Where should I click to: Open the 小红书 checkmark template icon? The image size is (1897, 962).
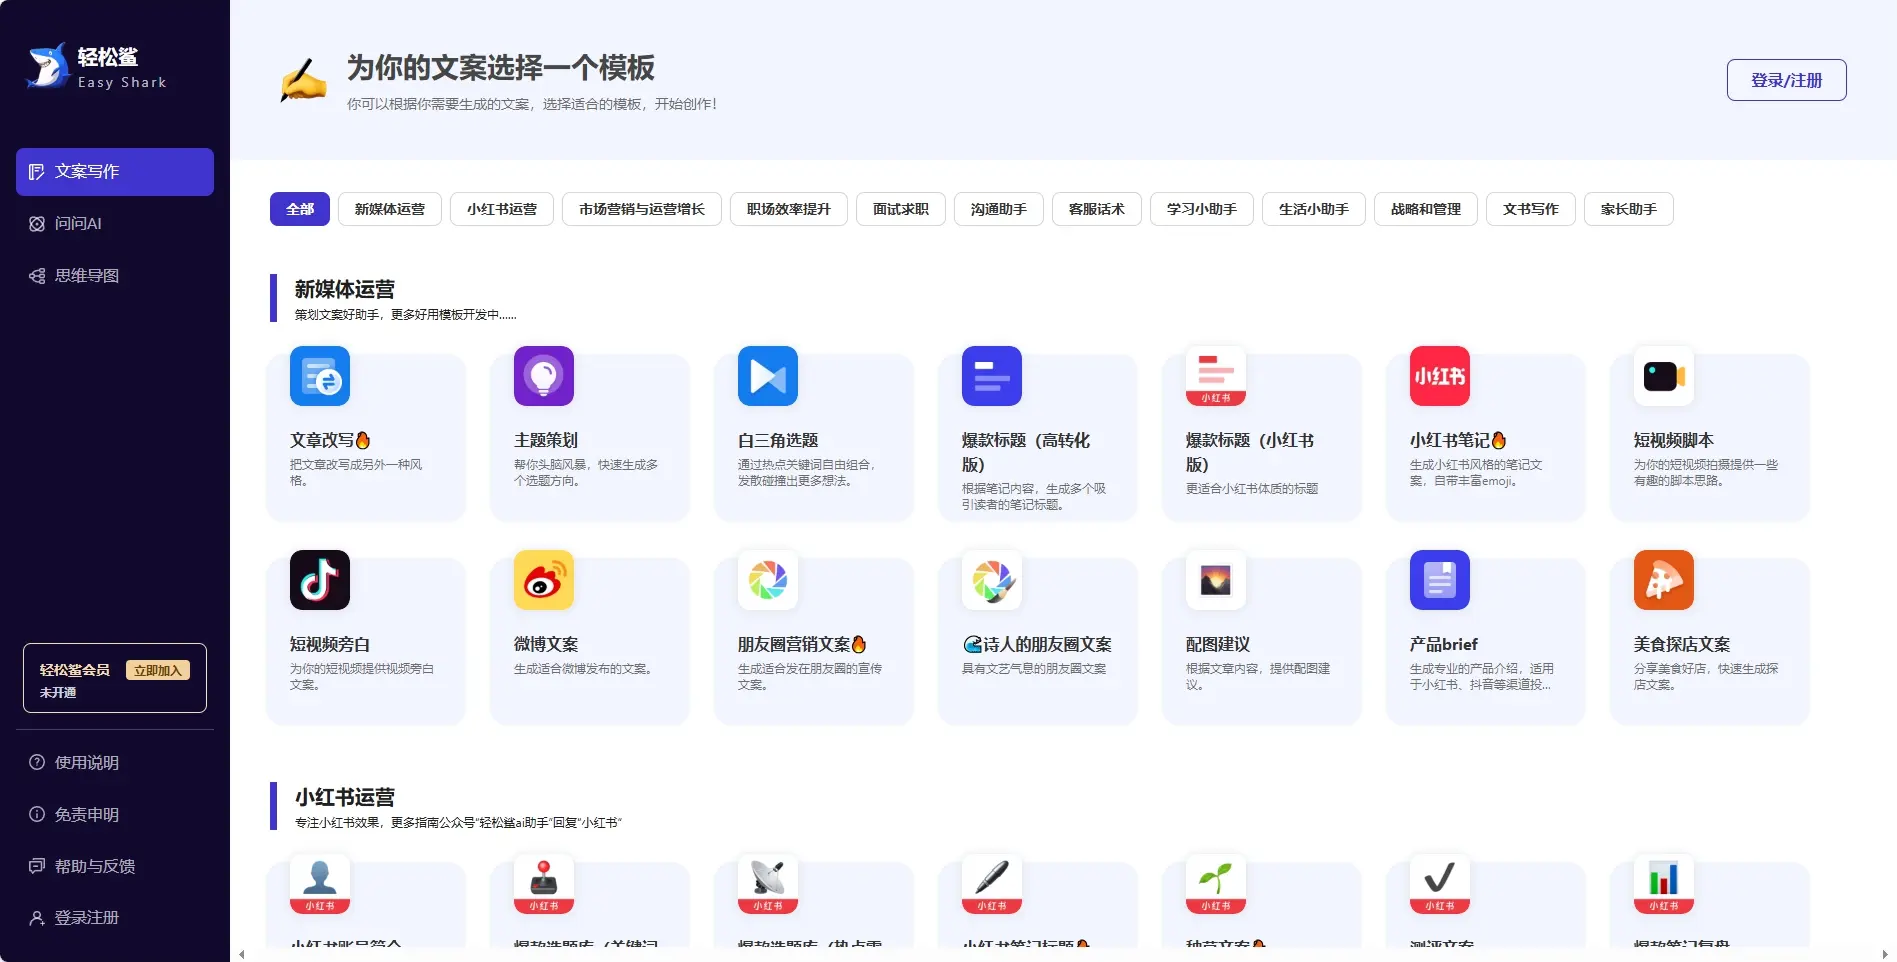pos(1440,884)
